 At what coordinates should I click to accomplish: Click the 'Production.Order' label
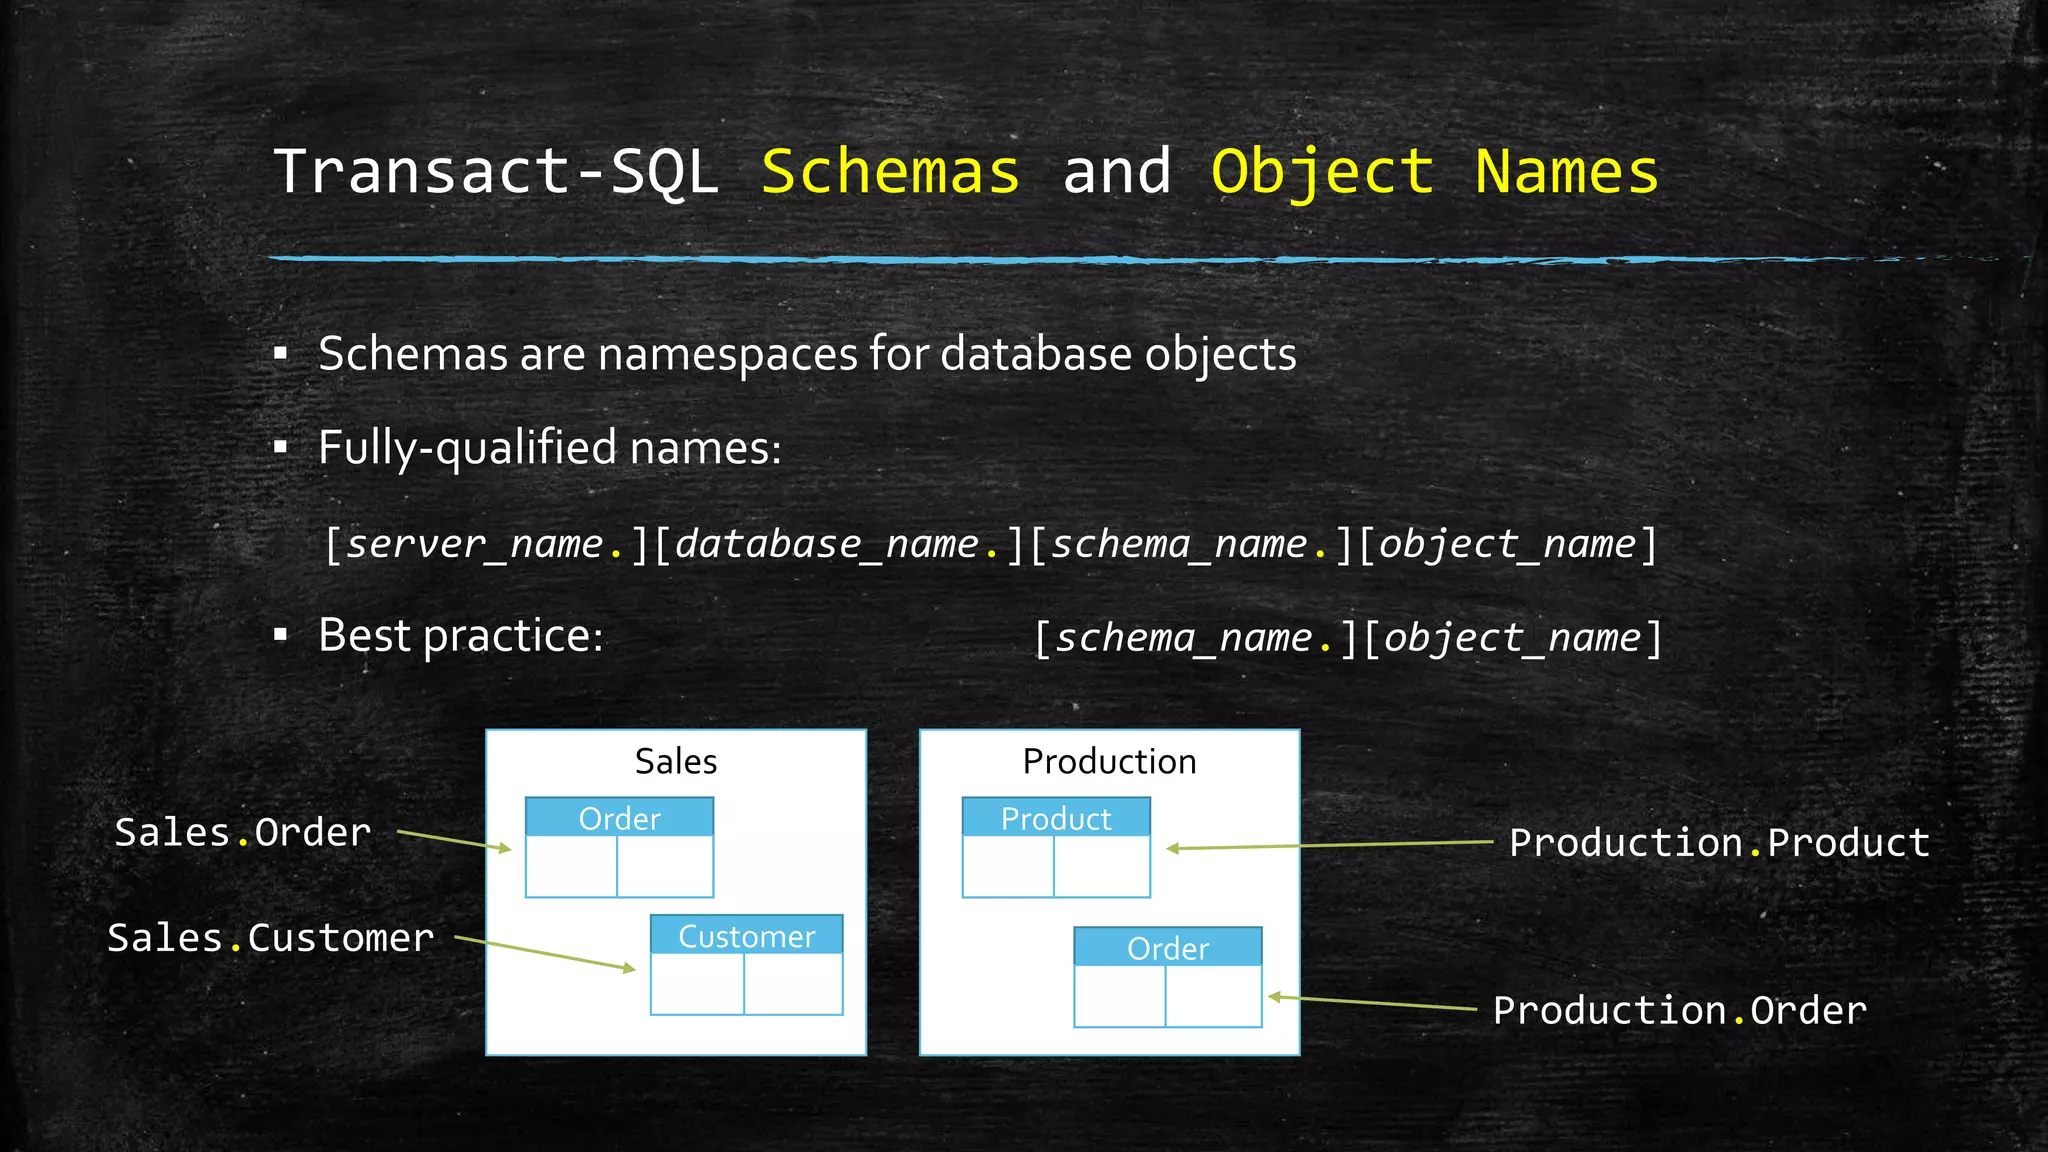point(1680,1011)
